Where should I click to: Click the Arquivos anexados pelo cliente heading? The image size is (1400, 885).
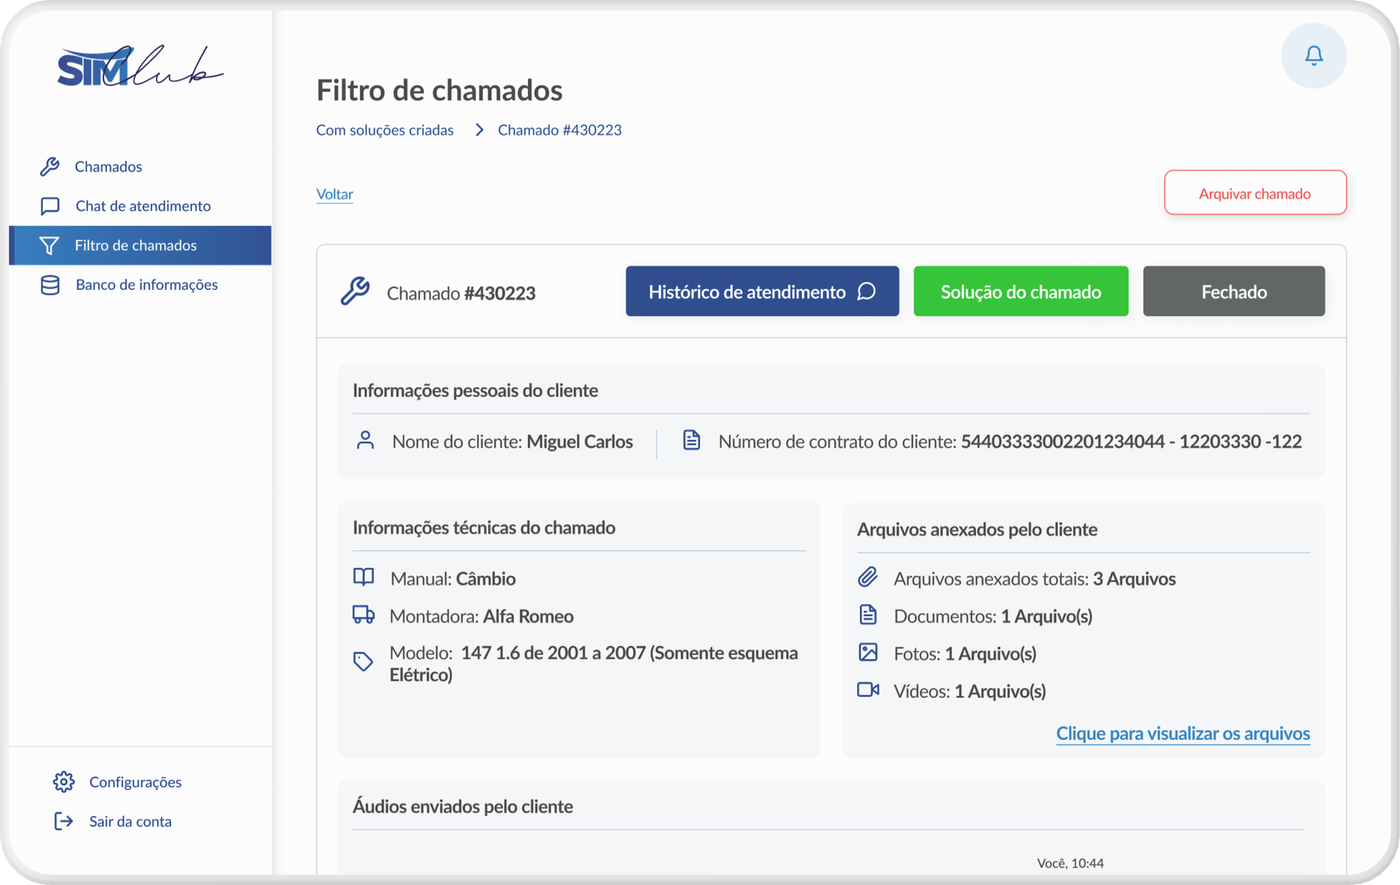[x=977, y=529]
